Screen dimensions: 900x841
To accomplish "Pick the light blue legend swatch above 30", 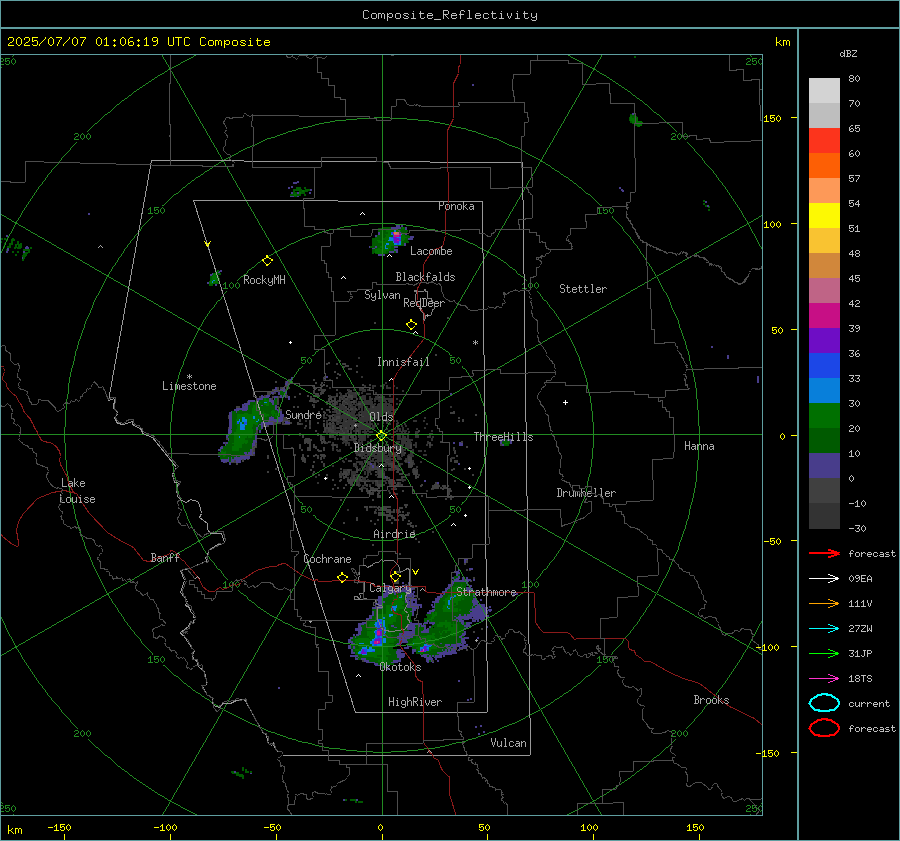I will pos(824,390).
